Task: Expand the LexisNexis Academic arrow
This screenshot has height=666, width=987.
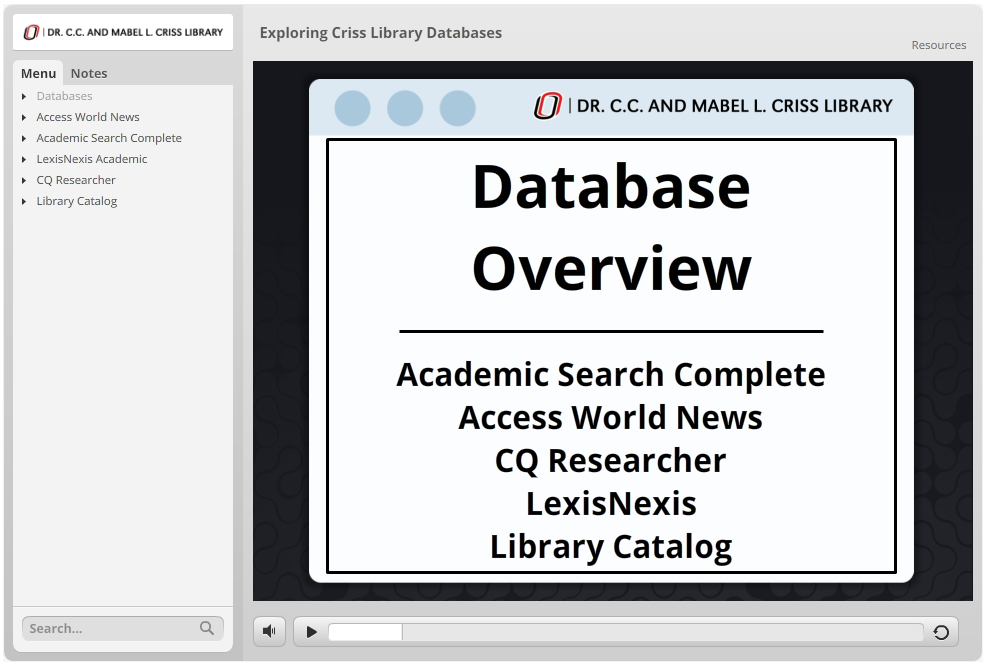Action: pos(24,159)
